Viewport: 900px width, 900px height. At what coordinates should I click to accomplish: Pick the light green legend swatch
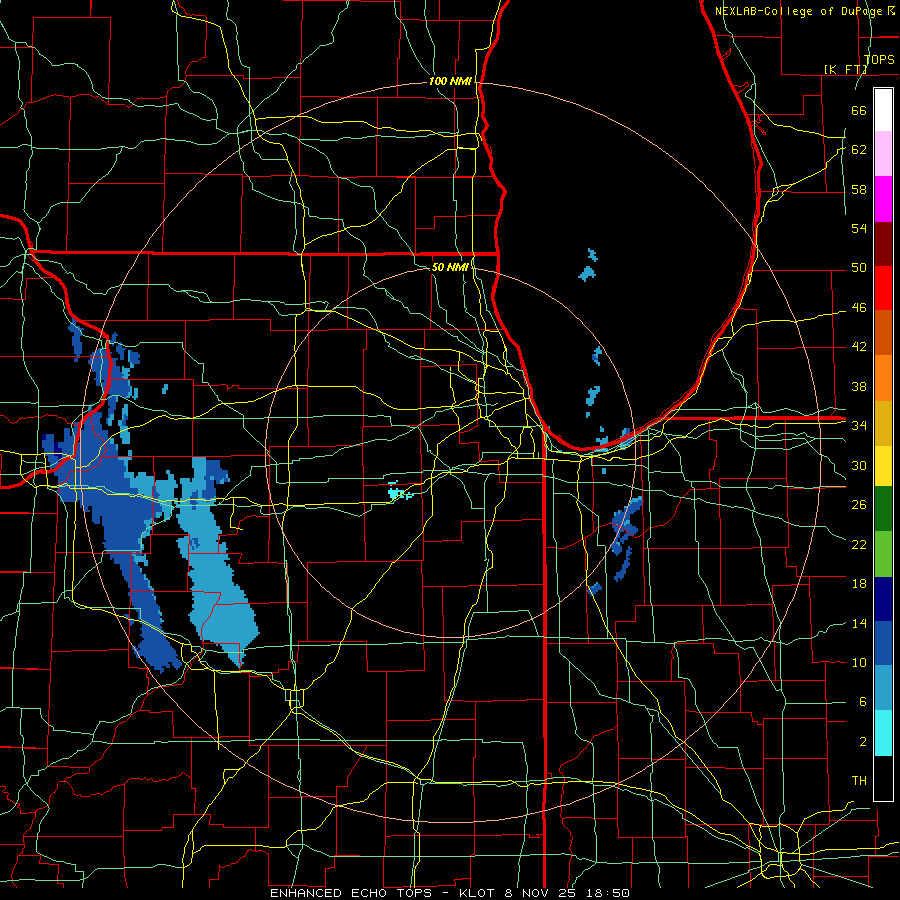tap(883, 554)
